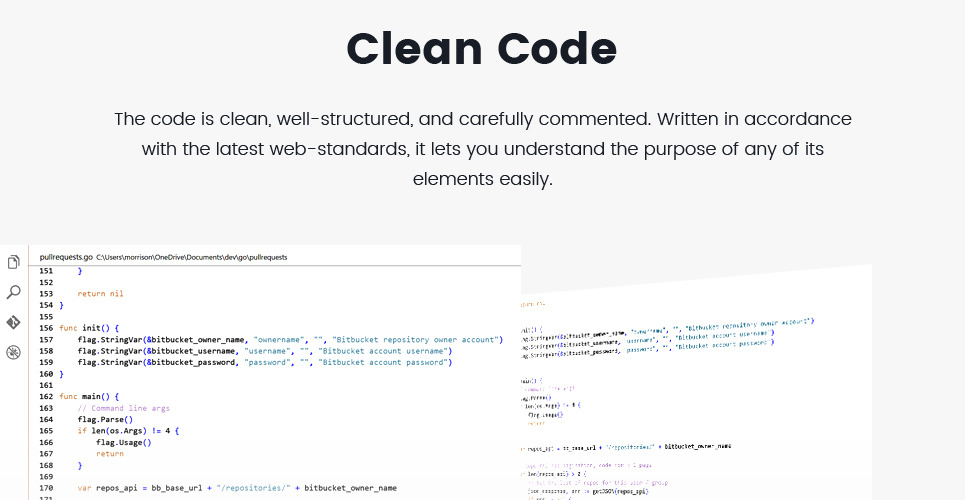Click the flag.Usage() call on line 166
965x500 pixels.
tap(123, 442)
